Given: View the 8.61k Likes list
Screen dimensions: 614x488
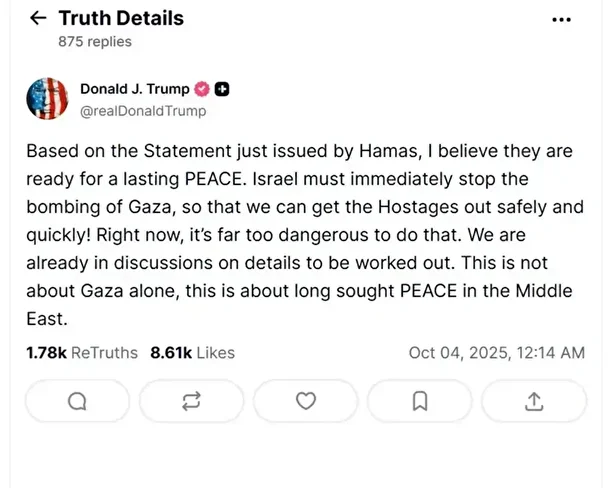Looking at the screenshot, I should pos(192,352).
